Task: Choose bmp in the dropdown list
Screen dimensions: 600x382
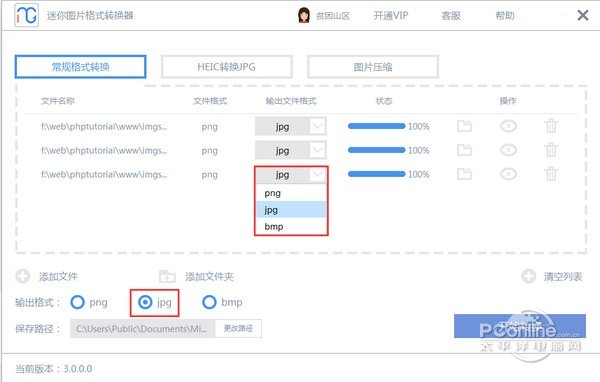Action: (x=291, y=226)
